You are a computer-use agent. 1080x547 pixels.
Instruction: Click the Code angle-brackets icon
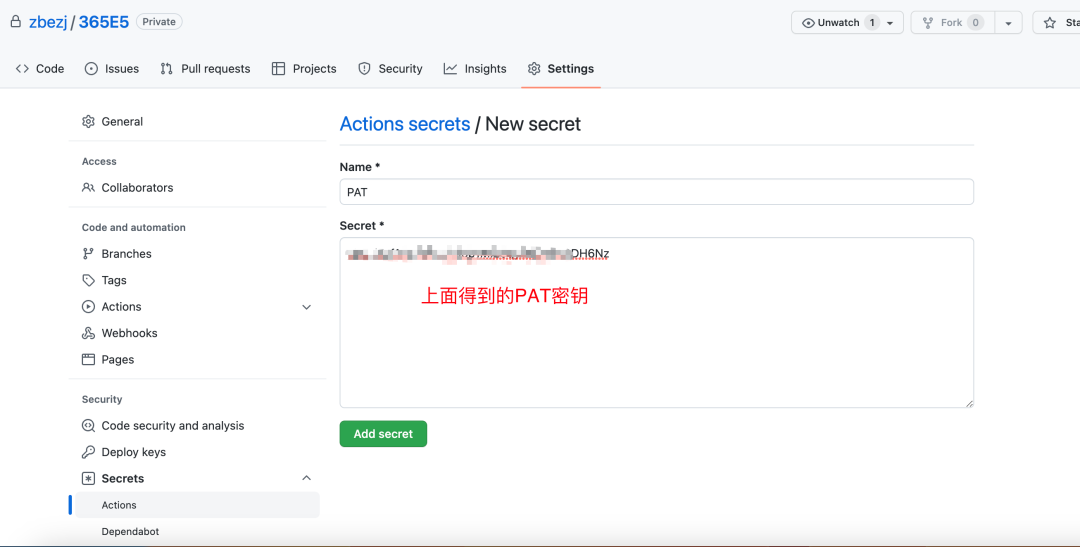coord(22,69)
